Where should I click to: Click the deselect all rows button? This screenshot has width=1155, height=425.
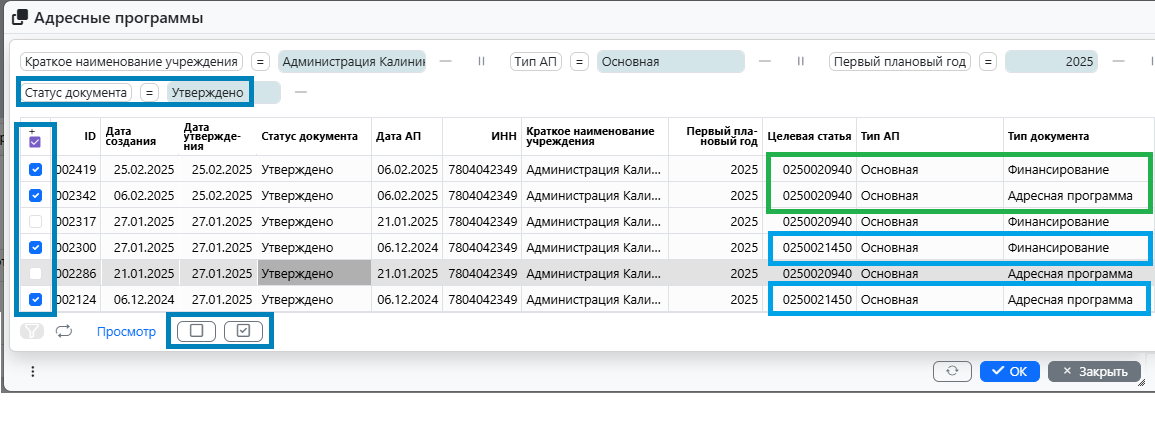coord(196,331)
